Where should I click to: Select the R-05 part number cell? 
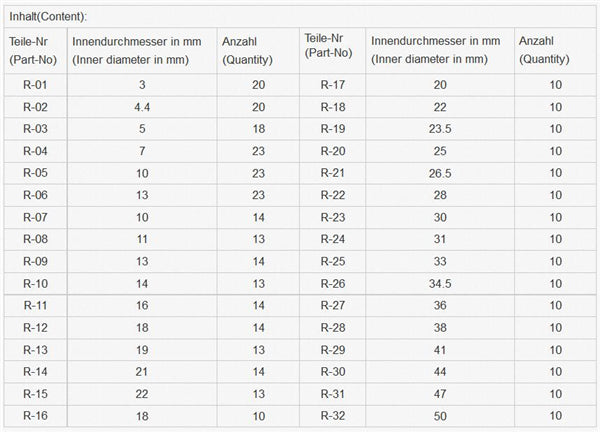(35, 173)
